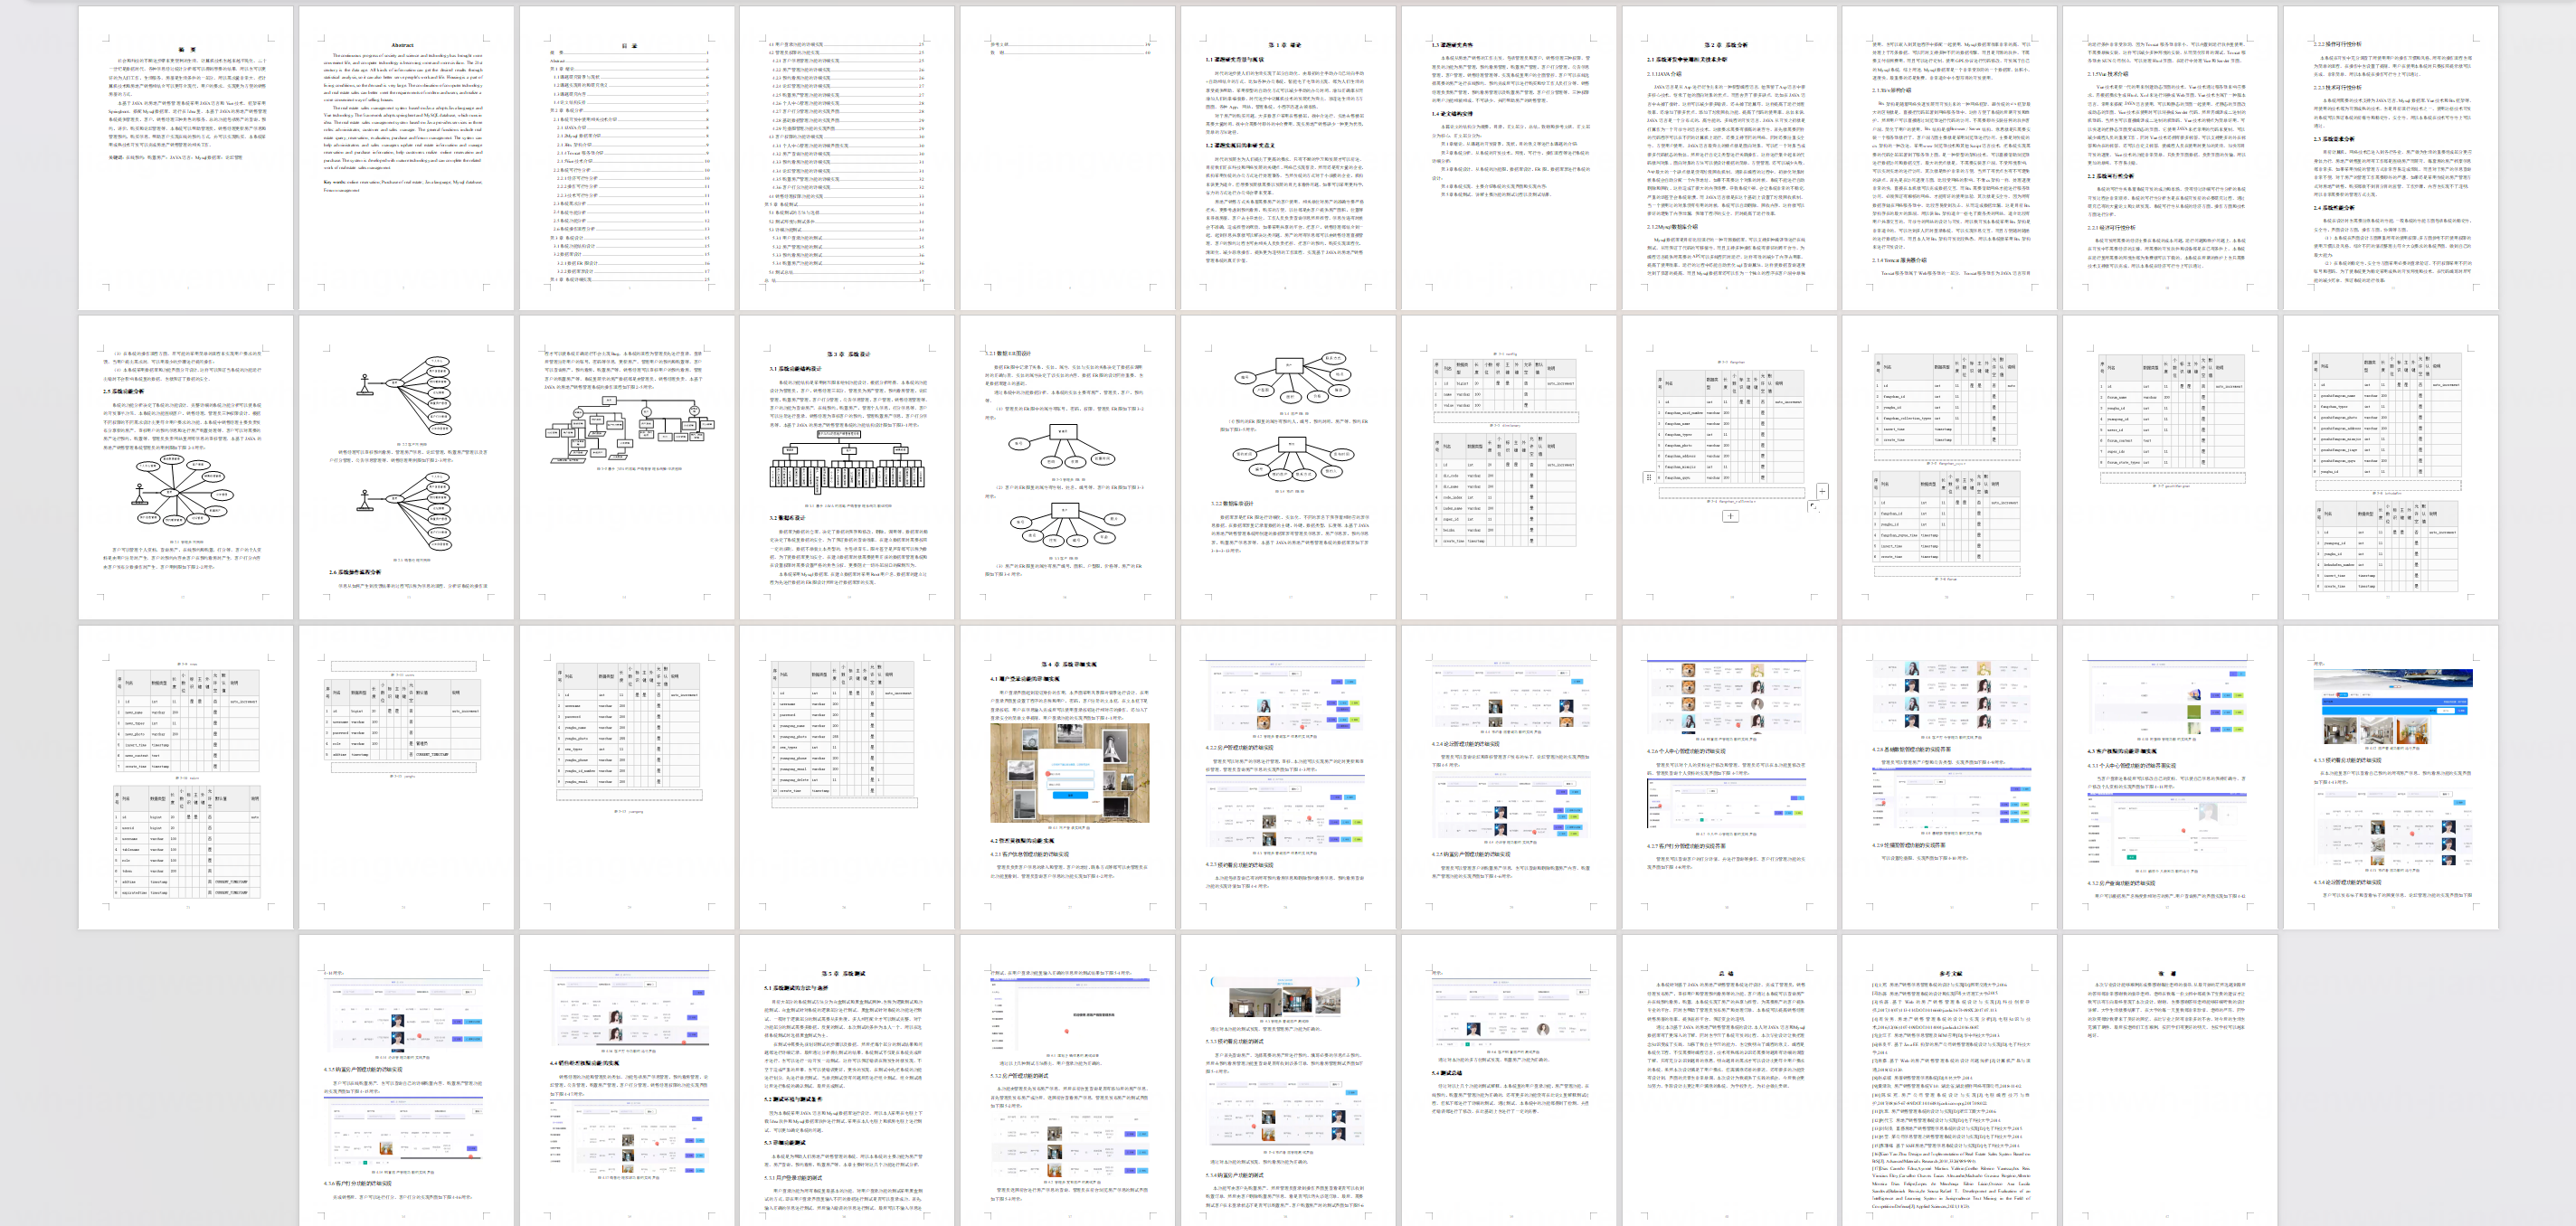This screenshot has height=1226, width=2576.
Task: Click the 第1章 绪论 chapter heading
Action: click(x=1285, y=45)
